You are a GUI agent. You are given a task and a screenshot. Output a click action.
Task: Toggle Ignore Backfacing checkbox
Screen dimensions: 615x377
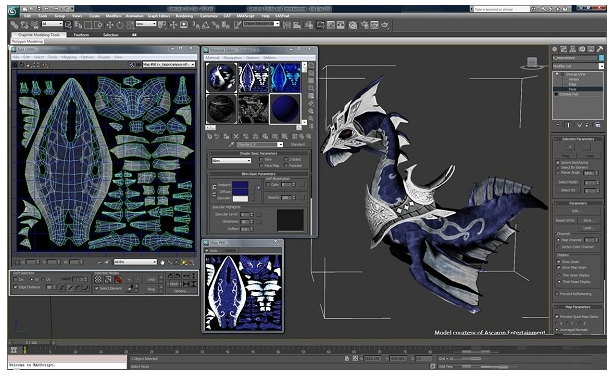point(557,162)
